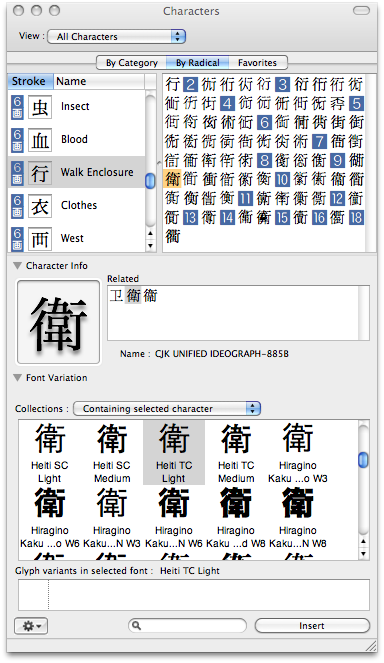Select related character 卫
Screen dimensions: 384x663
click(x=116, y=295)
